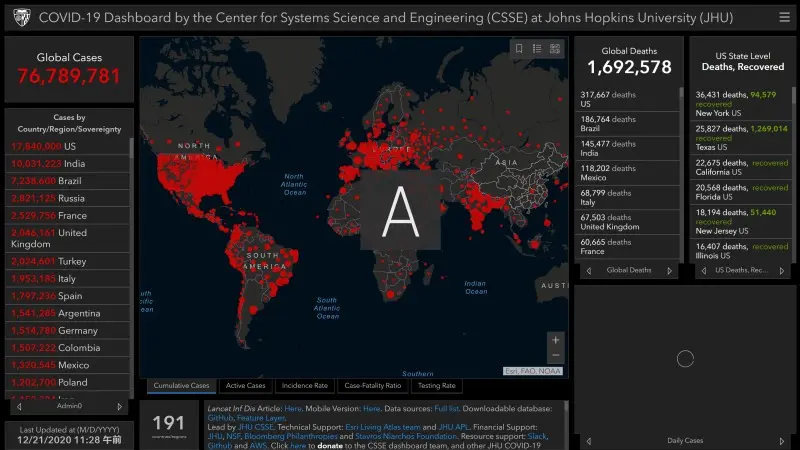The height and width of the screenshot is (450, 800).
Task: Open the basemap gallery grid icon
Action: [555, 48]
